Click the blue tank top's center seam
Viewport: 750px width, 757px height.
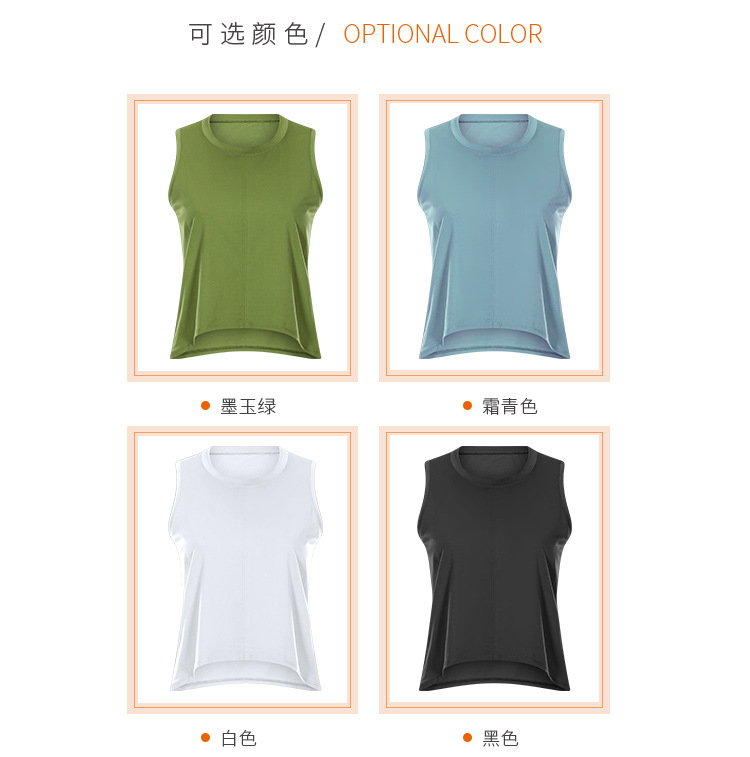(492, 241)
